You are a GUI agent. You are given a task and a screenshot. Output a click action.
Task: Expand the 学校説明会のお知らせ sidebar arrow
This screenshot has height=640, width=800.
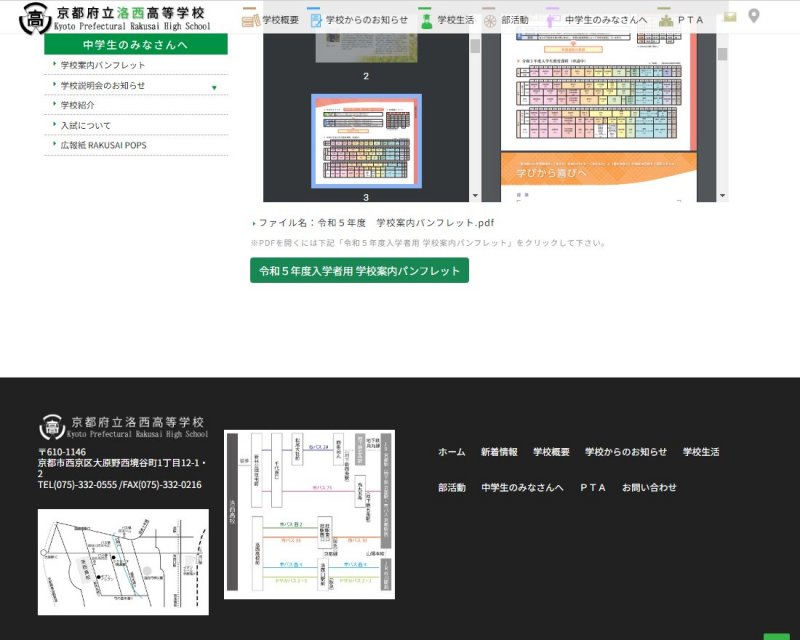(214, 87)
